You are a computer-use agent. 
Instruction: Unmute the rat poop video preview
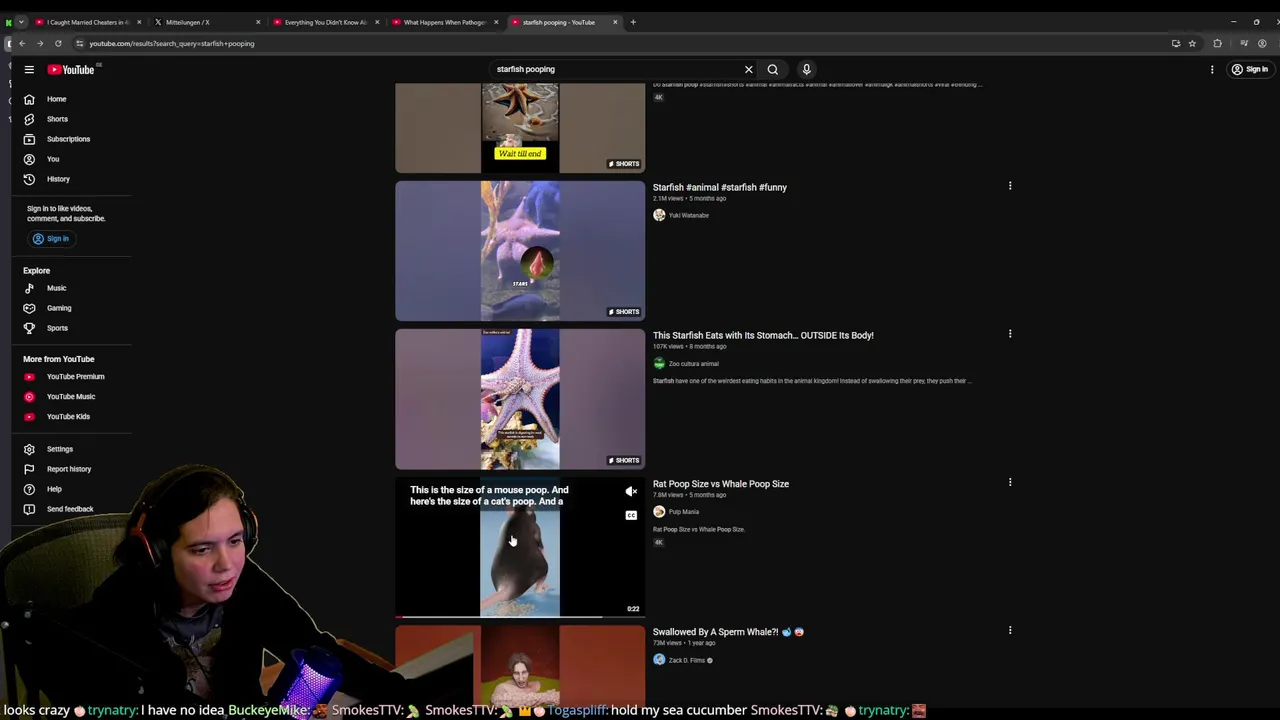click(x=631, y=492)
